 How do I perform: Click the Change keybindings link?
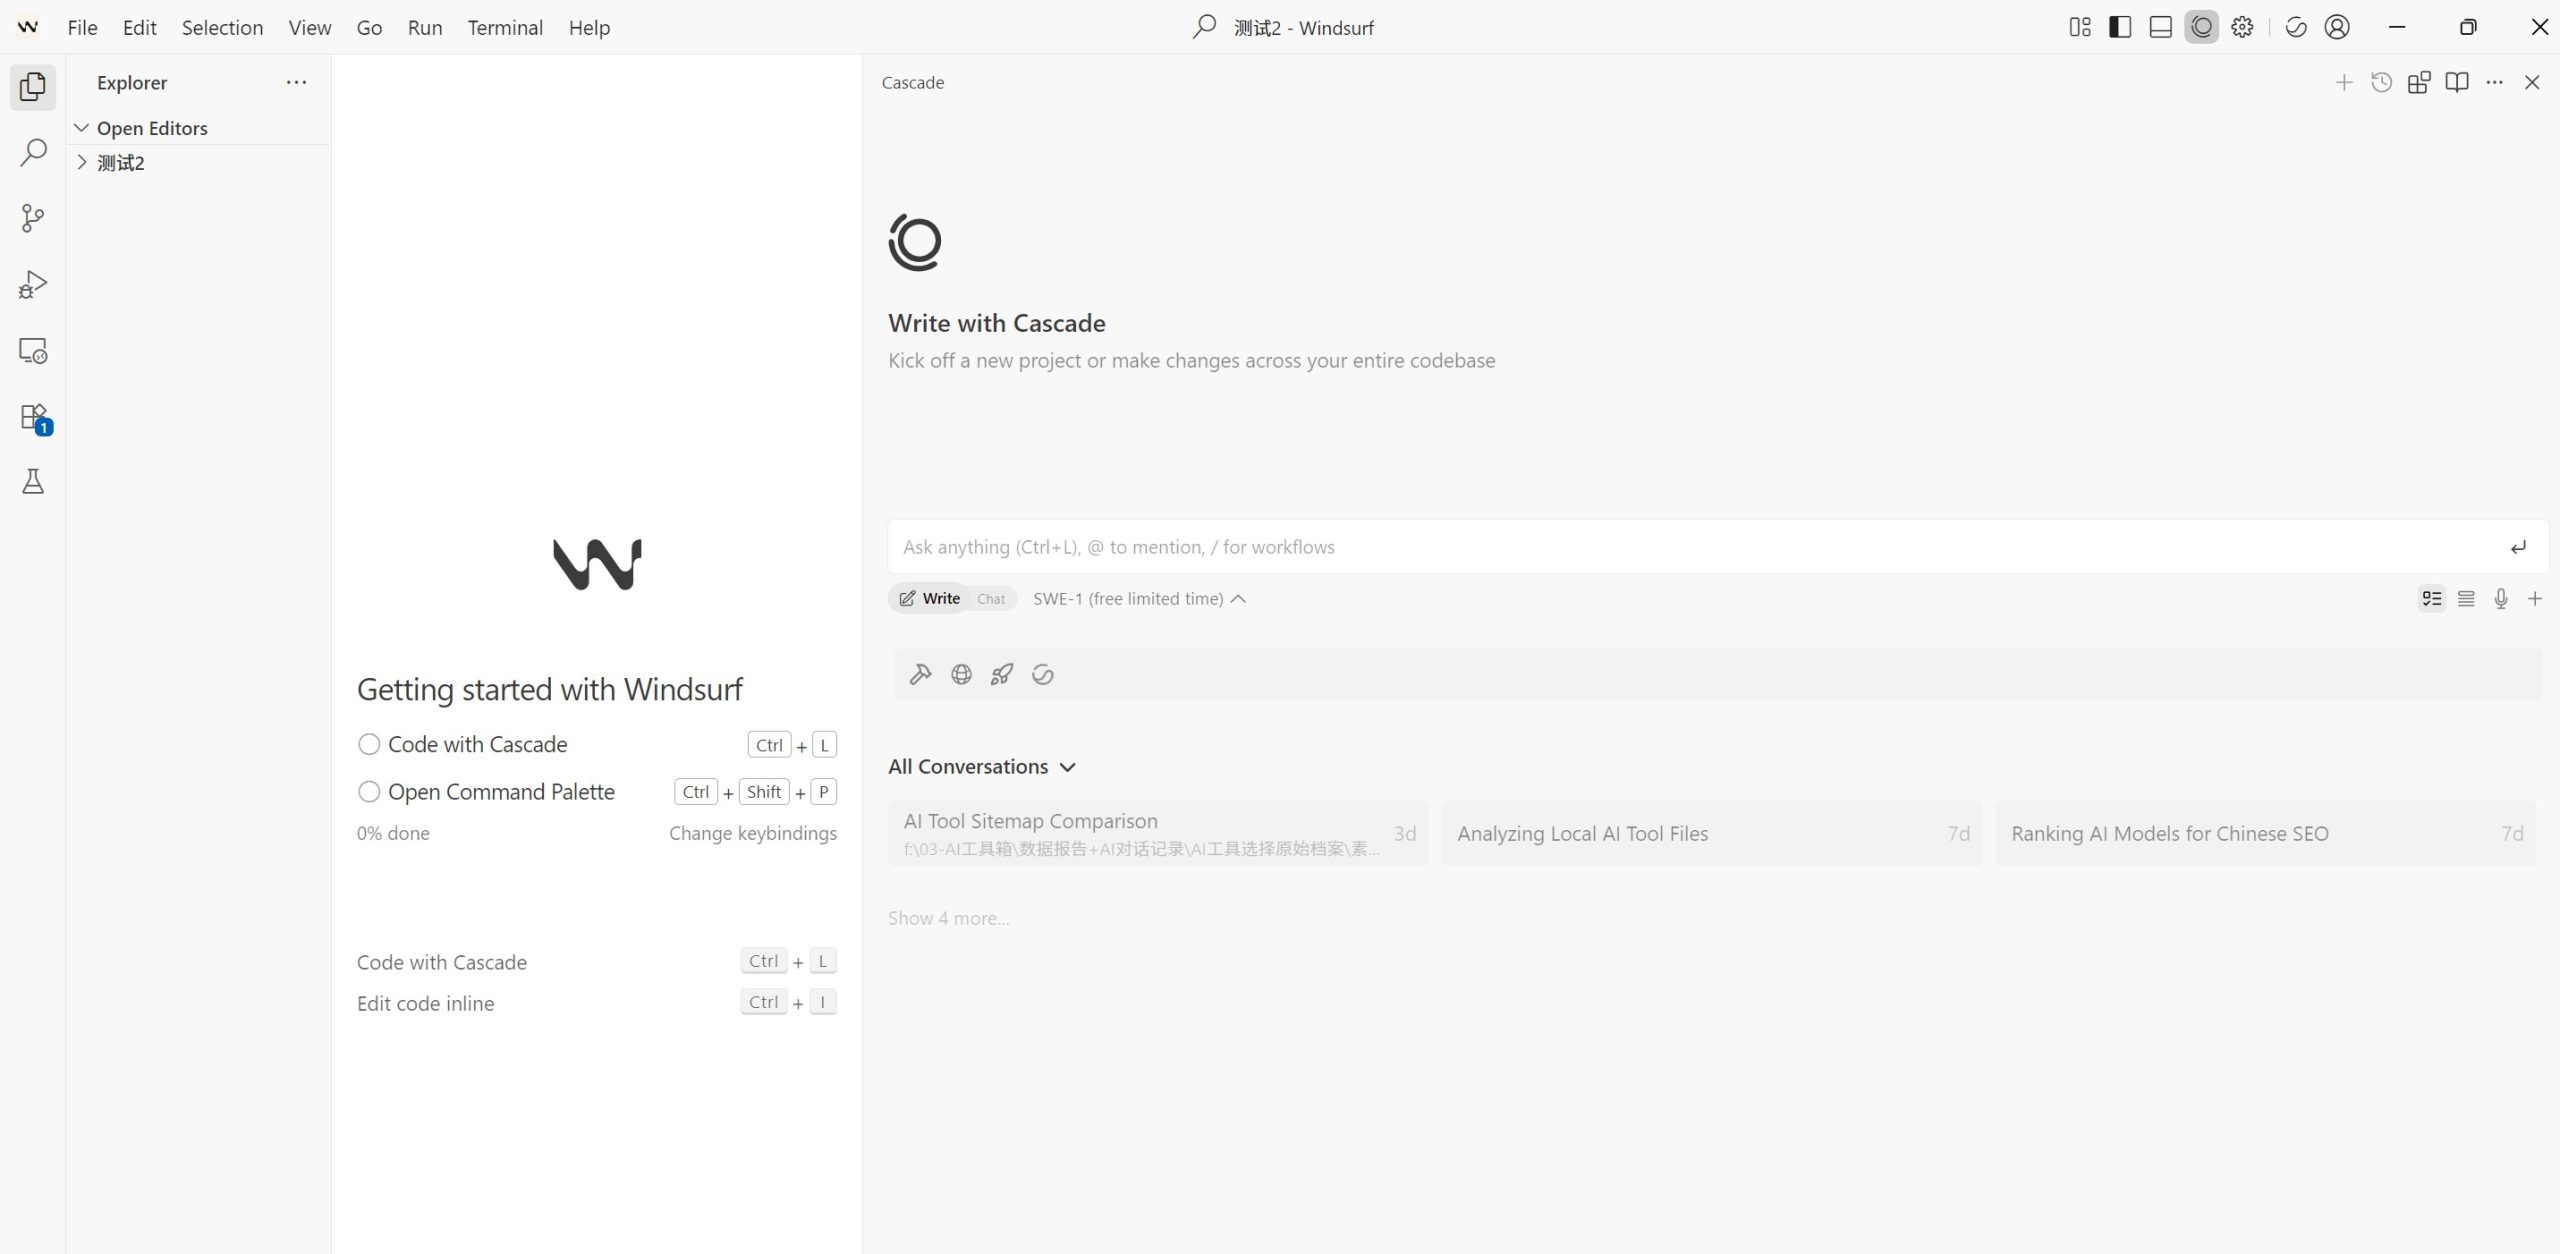click(x=752, y=833)
